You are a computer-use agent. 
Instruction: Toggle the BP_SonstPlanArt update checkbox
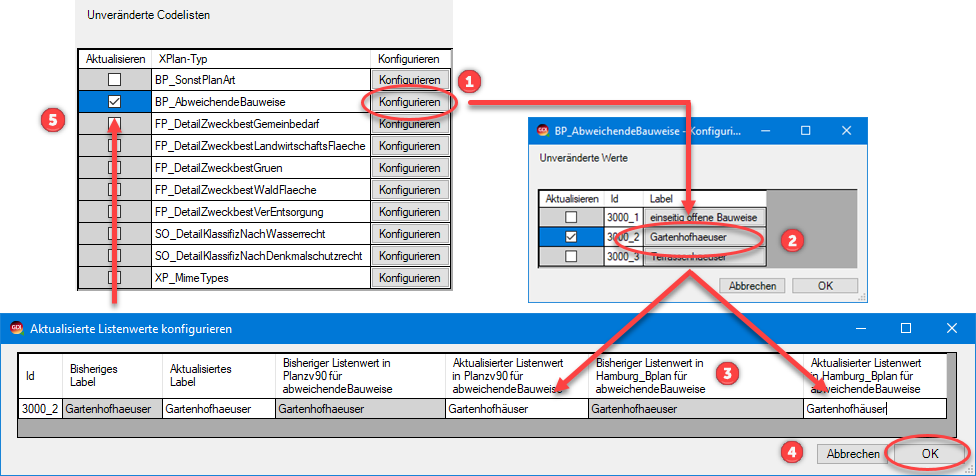pyautogui.click(x=115, y=79)
